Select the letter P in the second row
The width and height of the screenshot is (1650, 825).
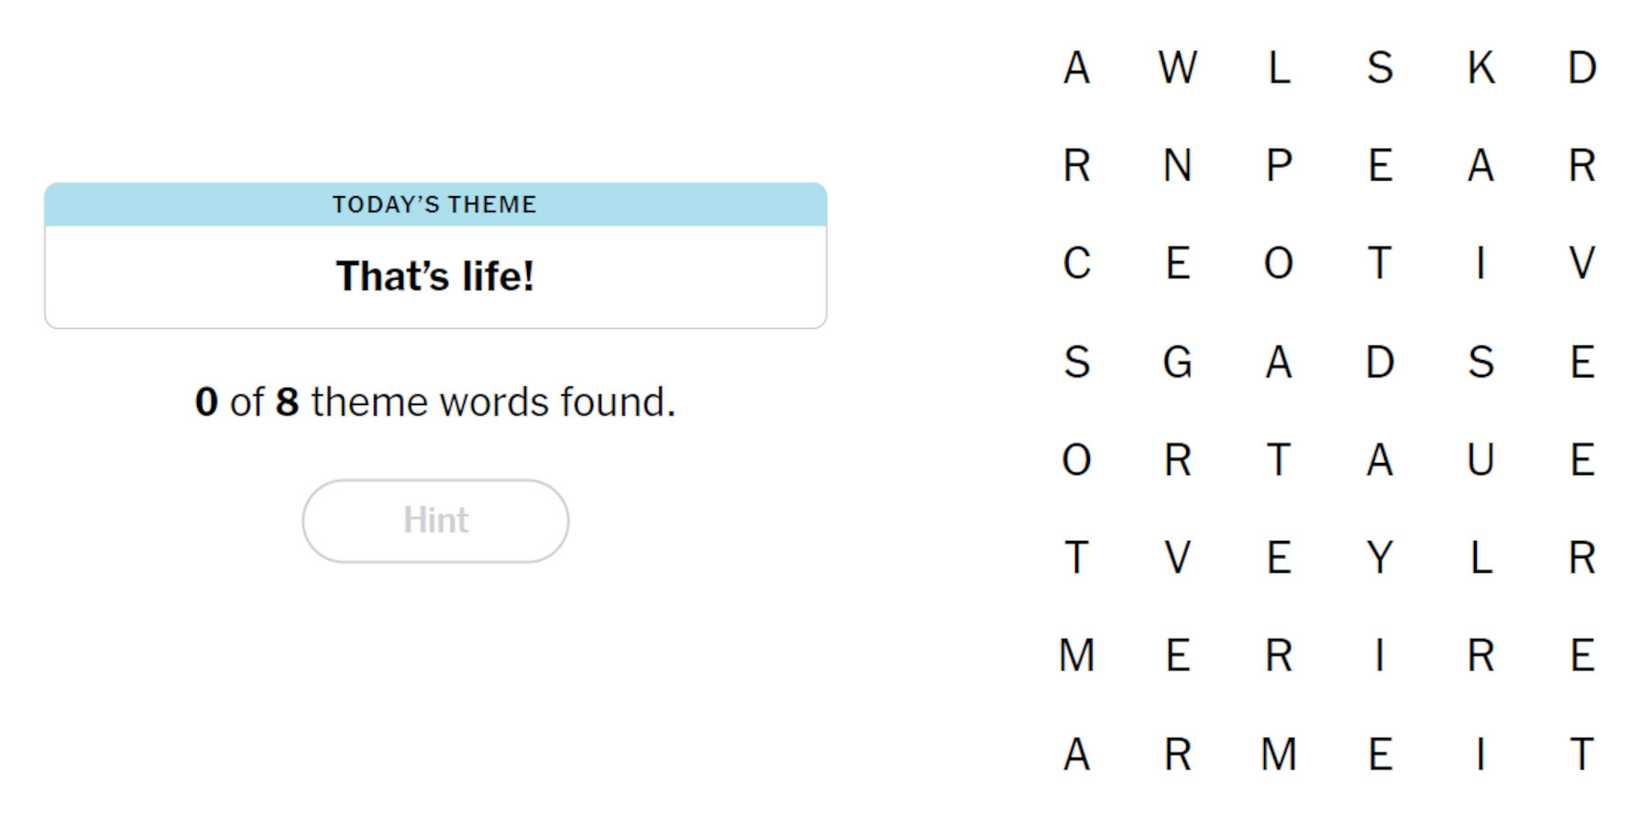1280,166
